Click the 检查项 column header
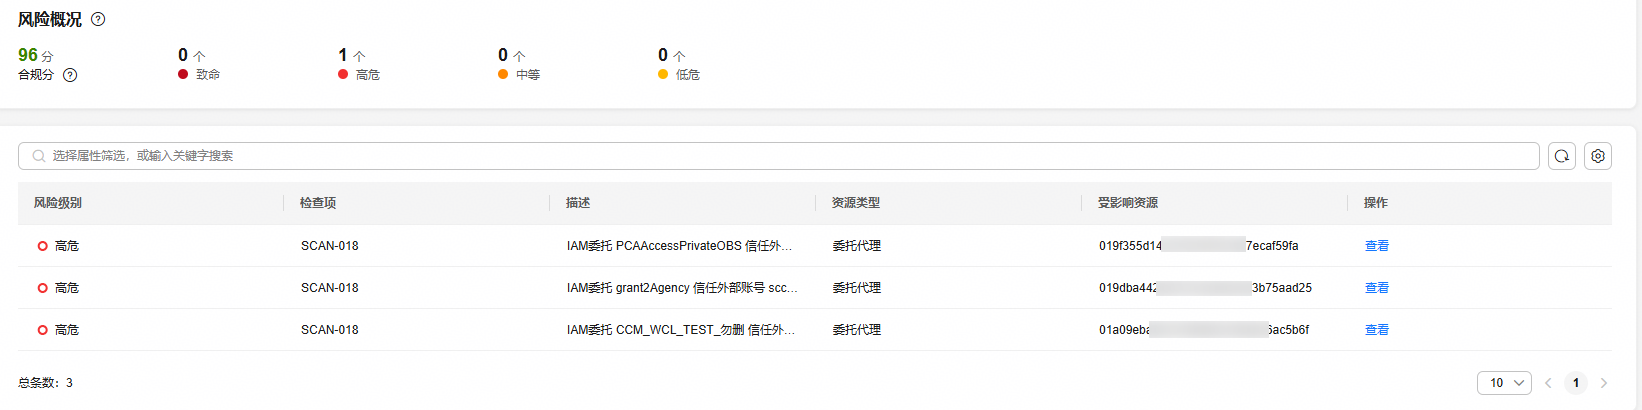1642x410 pixels. click(x=318, y=203)
